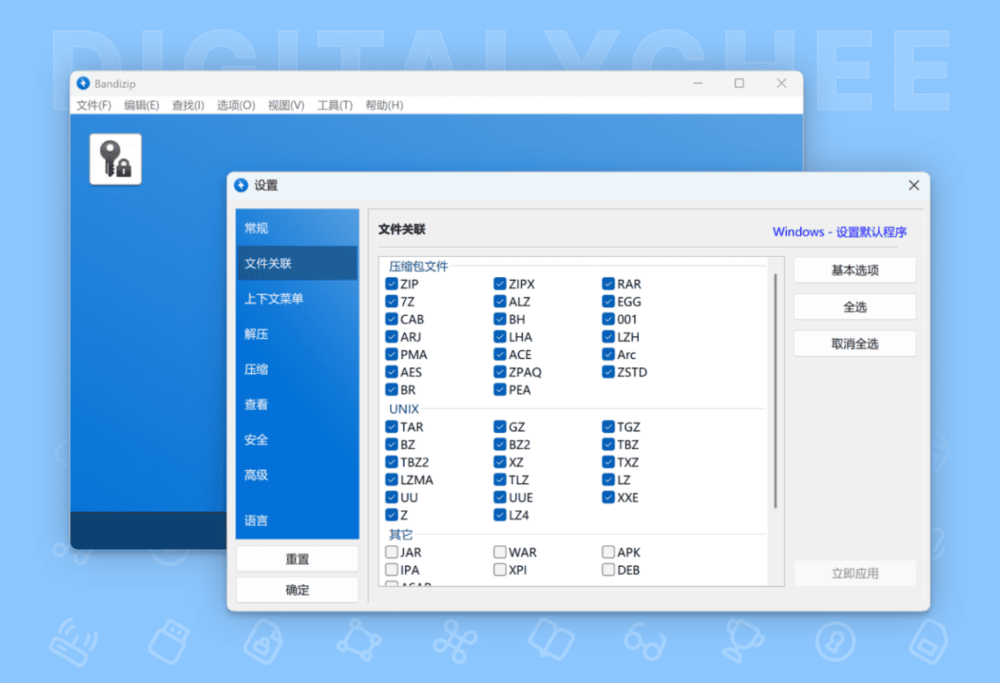Toggle the 7Z checkbox
Screen dimensions: 1000x683
(x=392, y=302)
